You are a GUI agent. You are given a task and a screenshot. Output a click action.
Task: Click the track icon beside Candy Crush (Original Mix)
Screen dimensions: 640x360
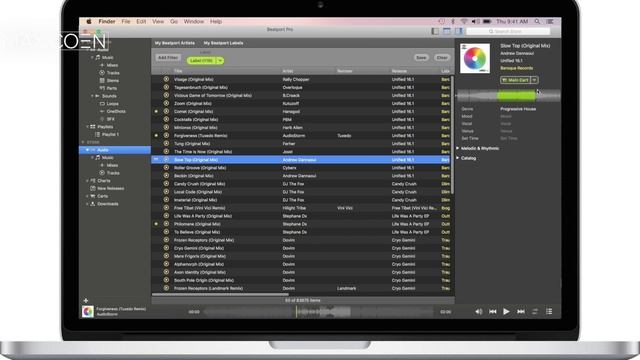point(166,184)
